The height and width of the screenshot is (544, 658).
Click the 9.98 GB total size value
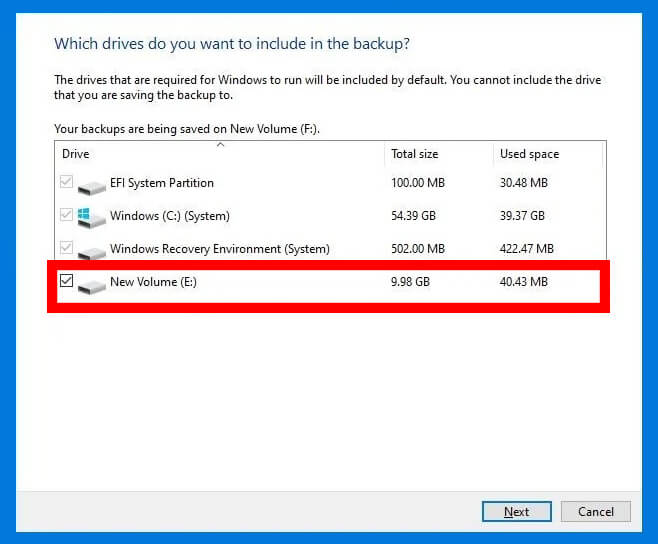(x=410, y=282)
